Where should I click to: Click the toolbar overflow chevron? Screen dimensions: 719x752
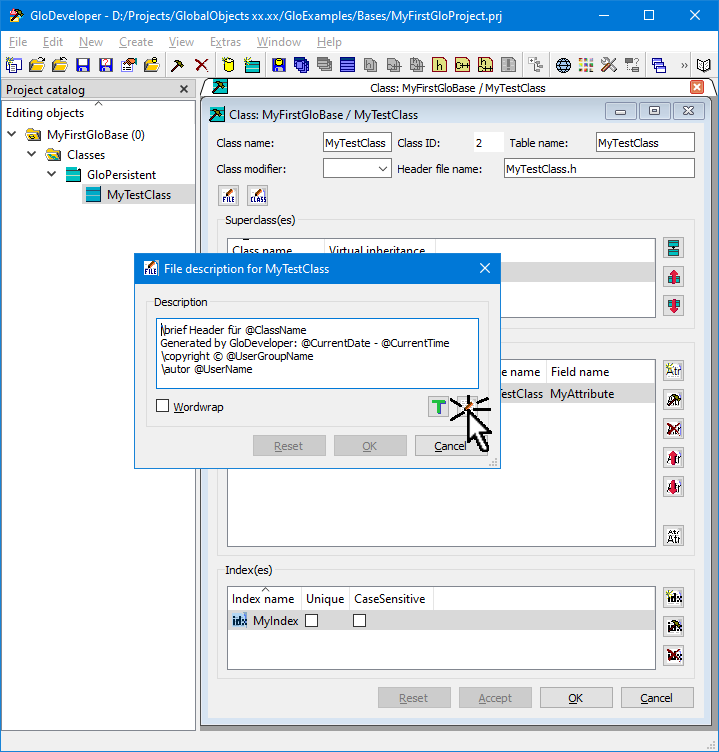[684, 65]
